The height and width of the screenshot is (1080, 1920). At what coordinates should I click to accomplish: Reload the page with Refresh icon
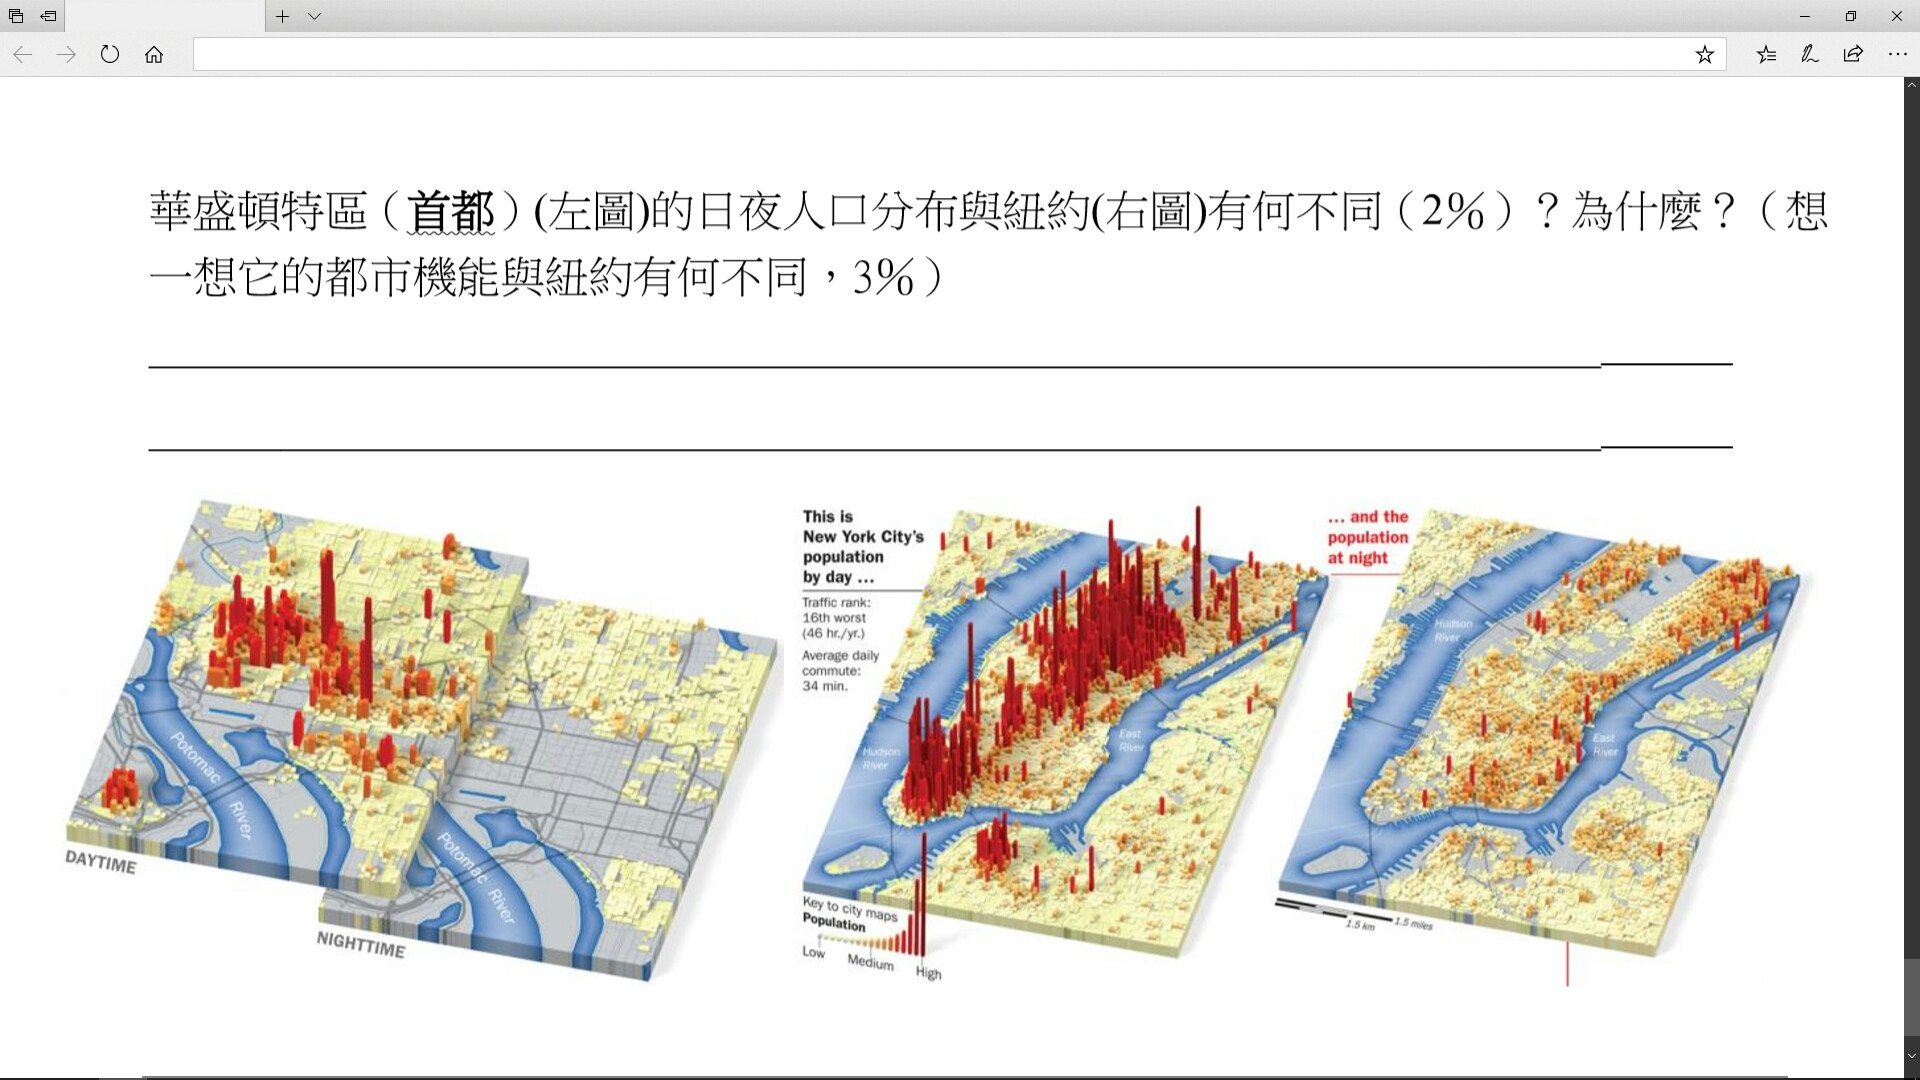coord(110,55)
